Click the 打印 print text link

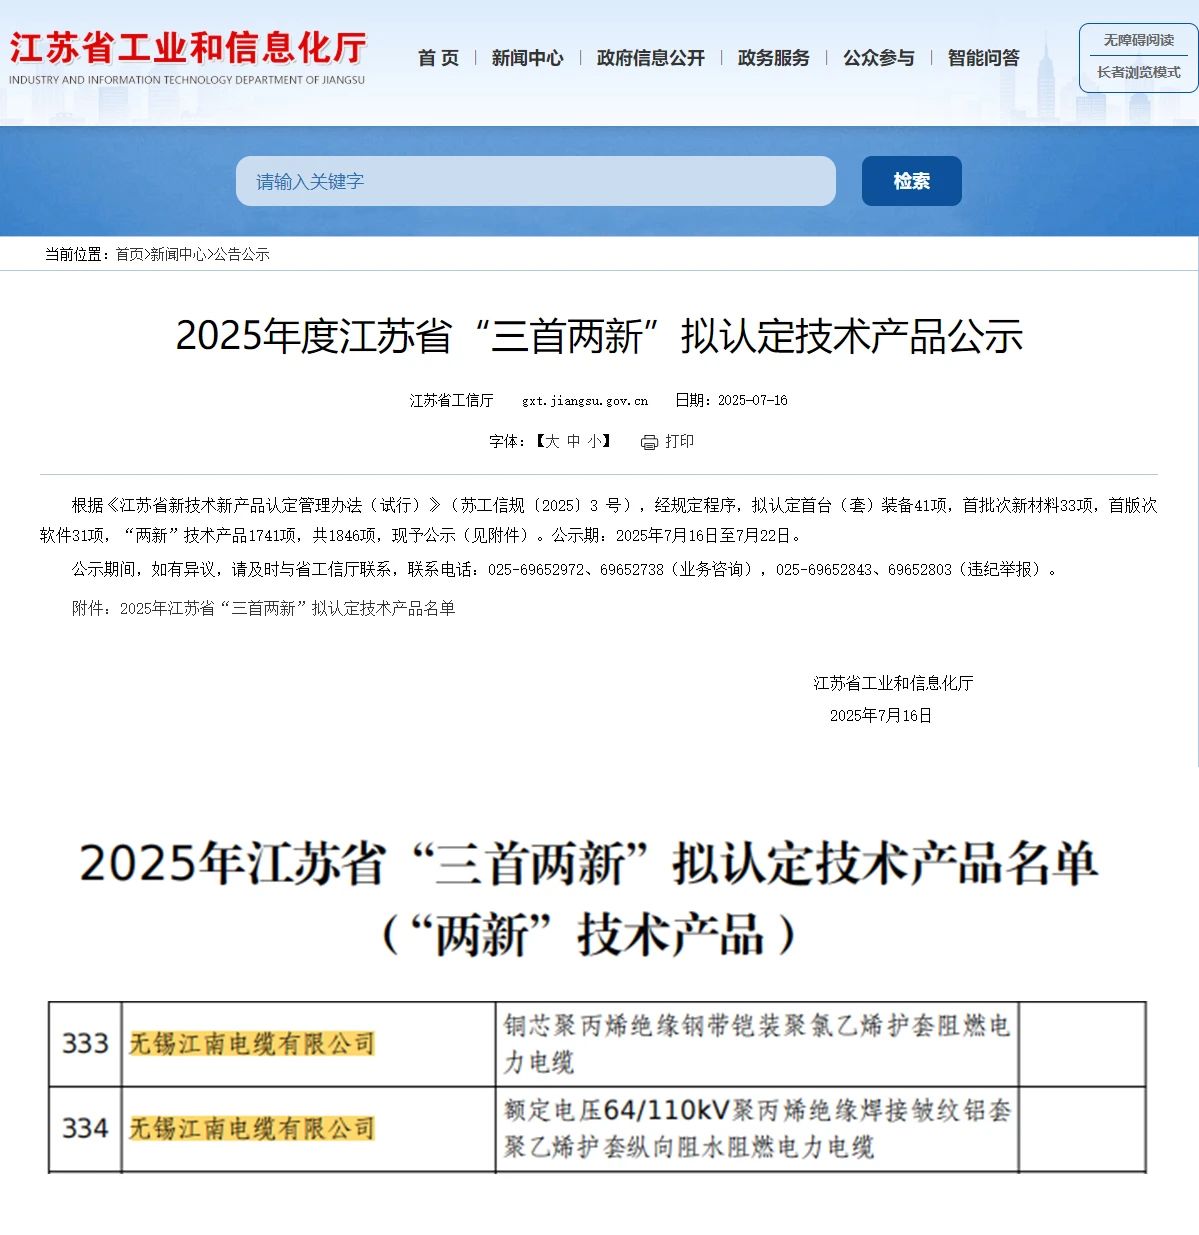coord(679,441)
